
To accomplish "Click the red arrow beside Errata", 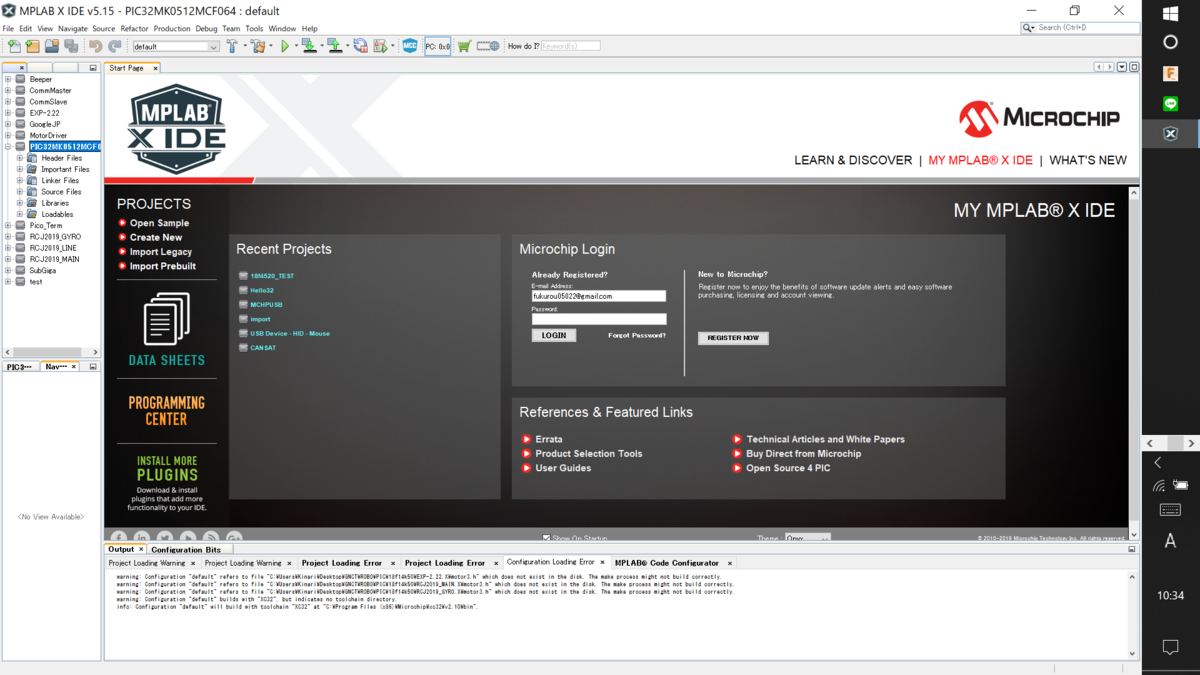I will (x=526, y=439).
